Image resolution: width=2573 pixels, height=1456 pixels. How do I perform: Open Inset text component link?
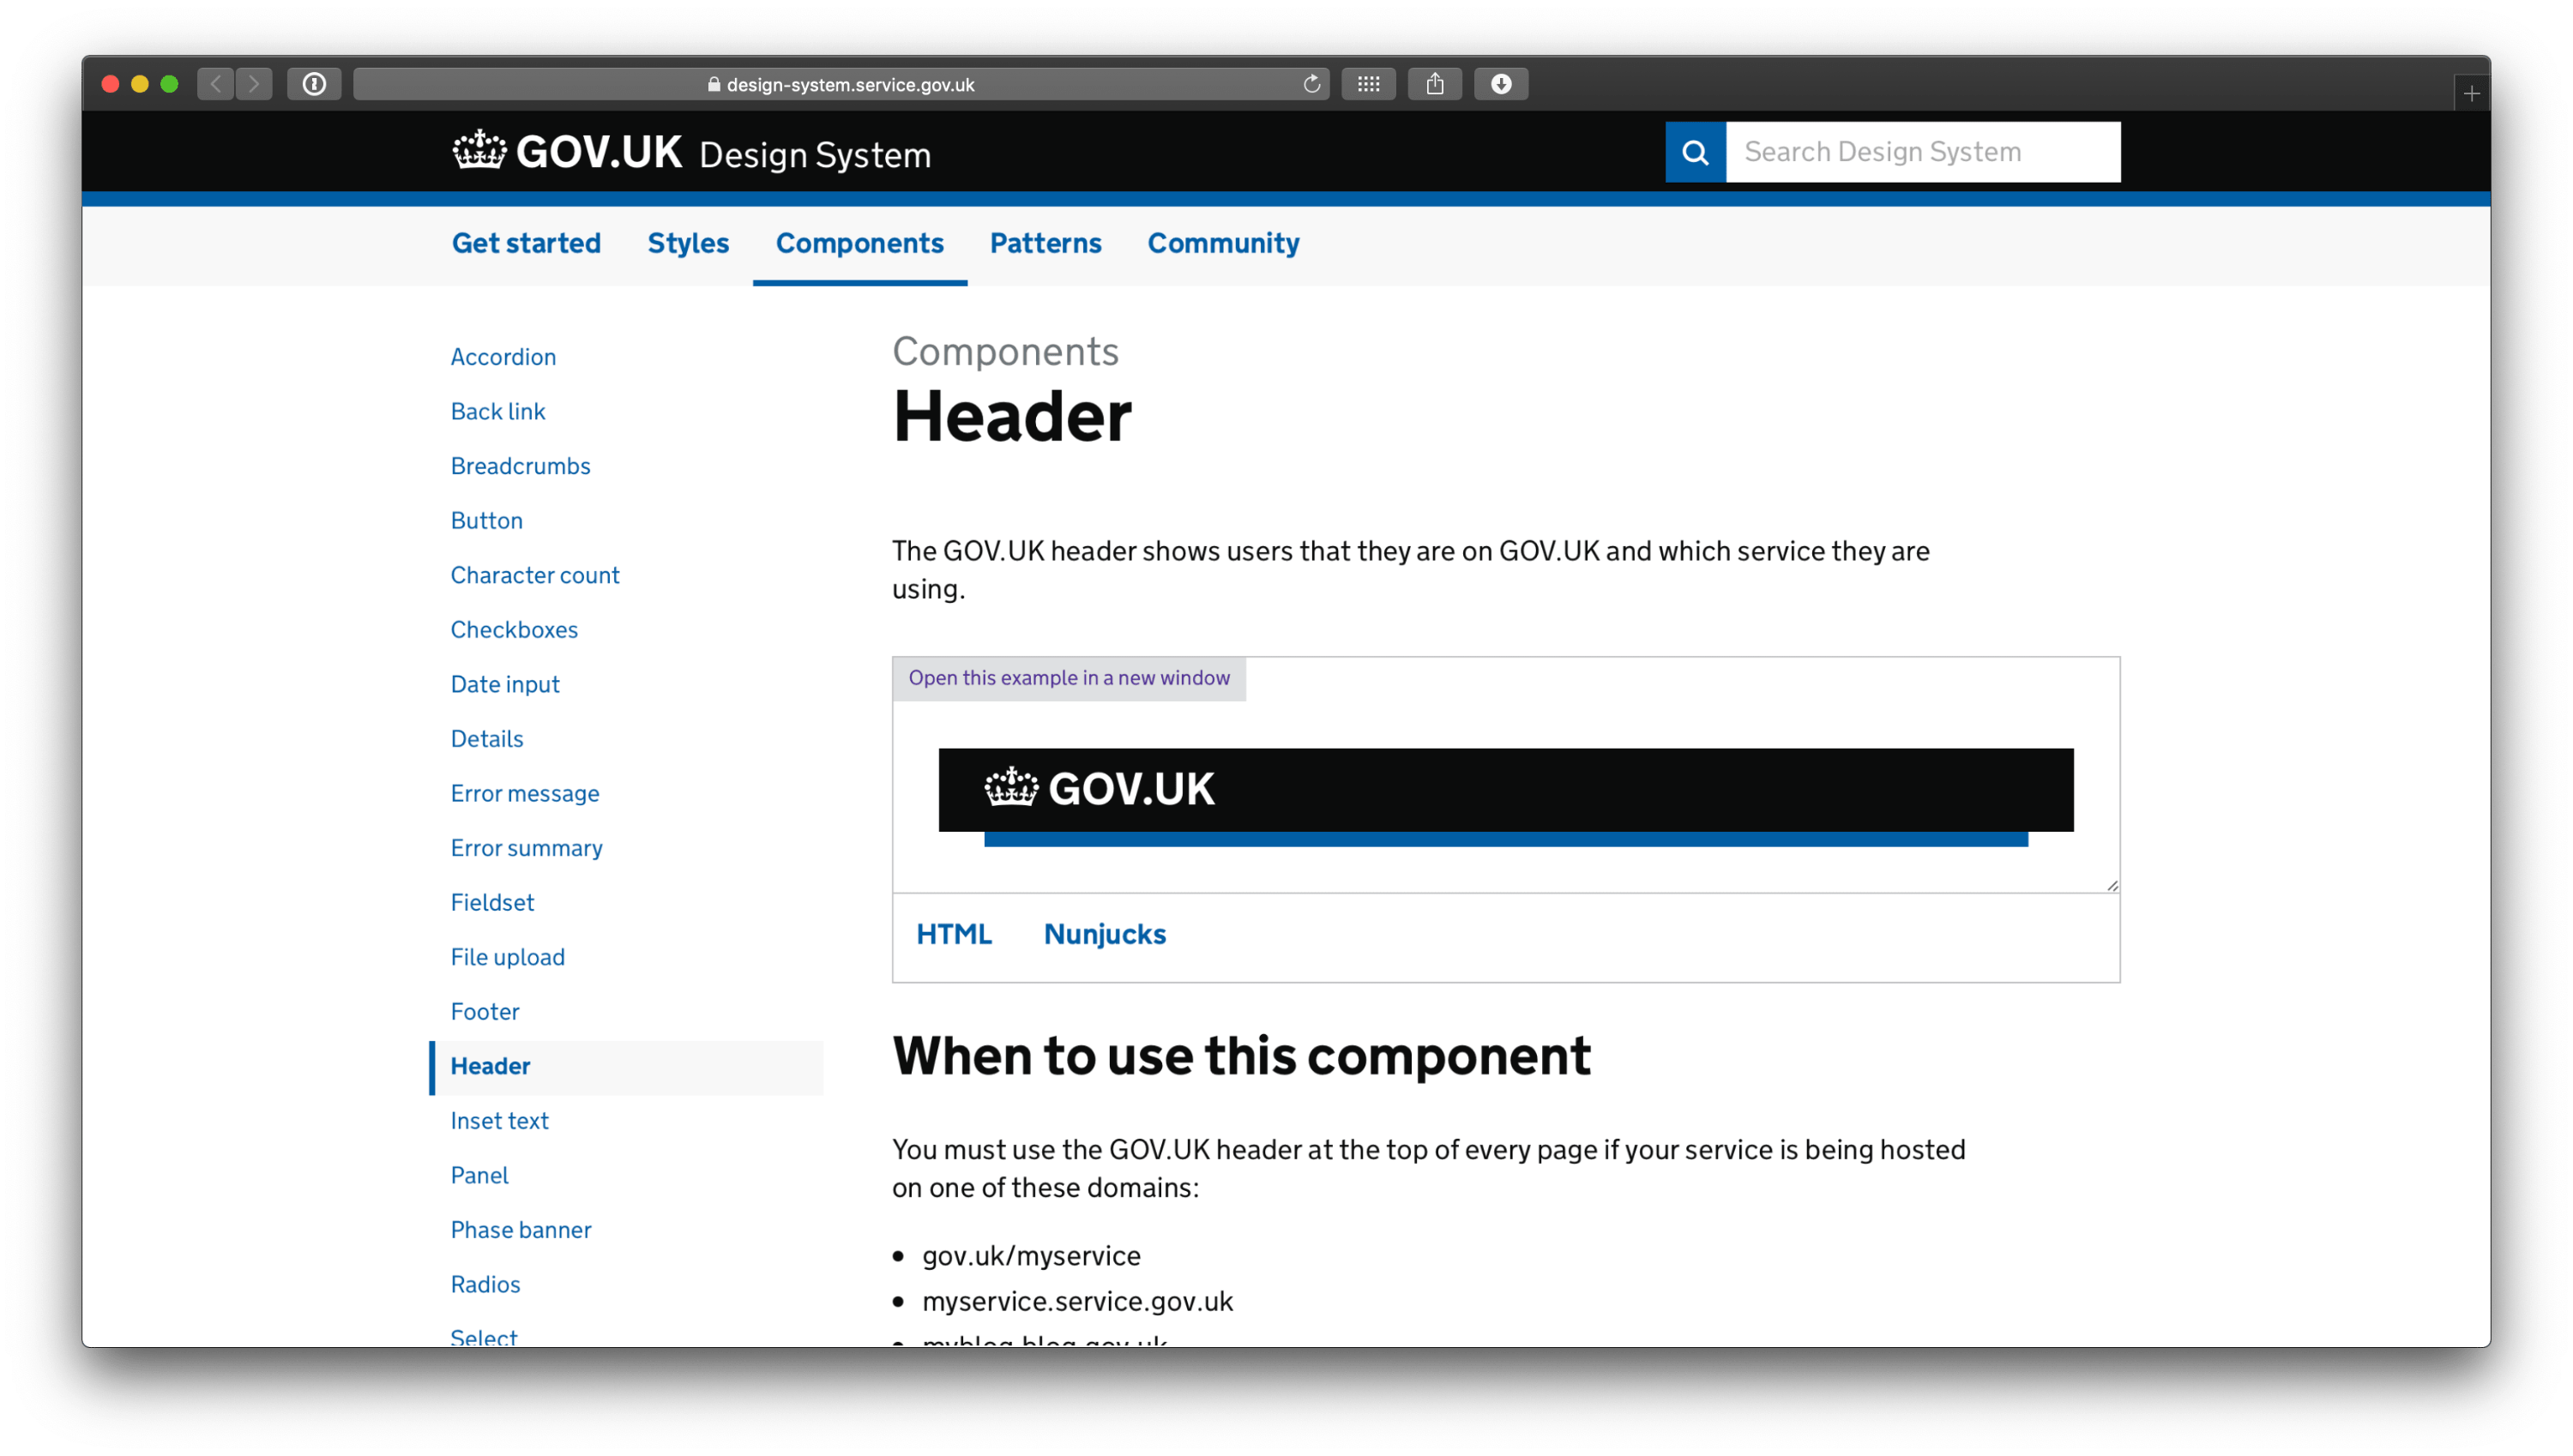[x=499, y=1121]
